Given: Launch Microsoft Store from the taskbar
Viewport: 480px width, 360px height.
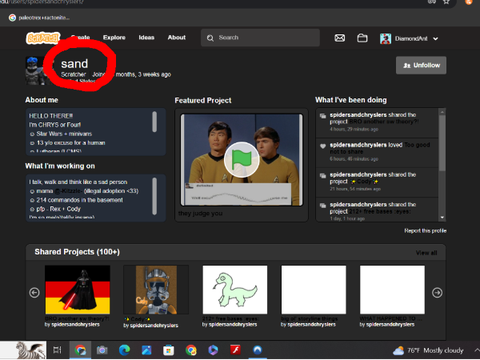Looking at the screenshot, I should (x=169, y=350).
